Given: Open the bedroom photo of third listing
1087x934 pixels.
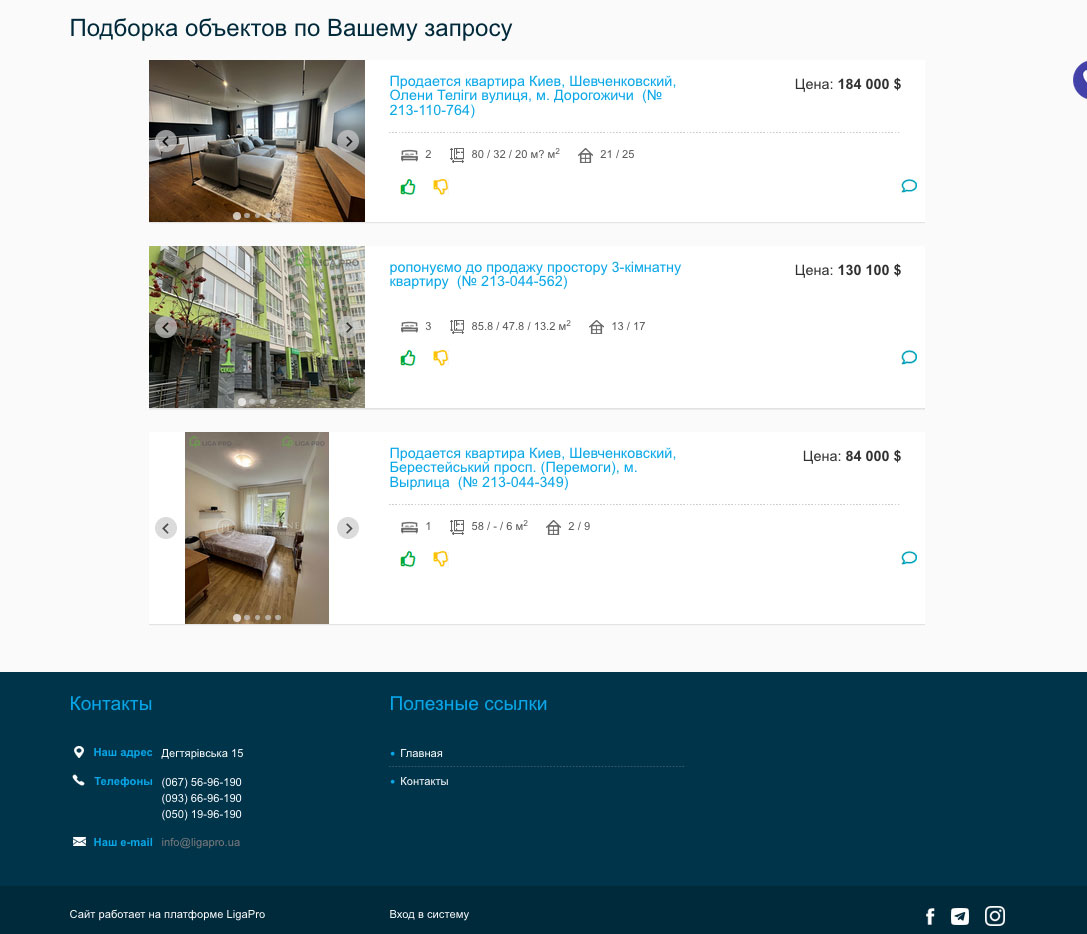Looking at the screenshot, I should click(256, 528).
